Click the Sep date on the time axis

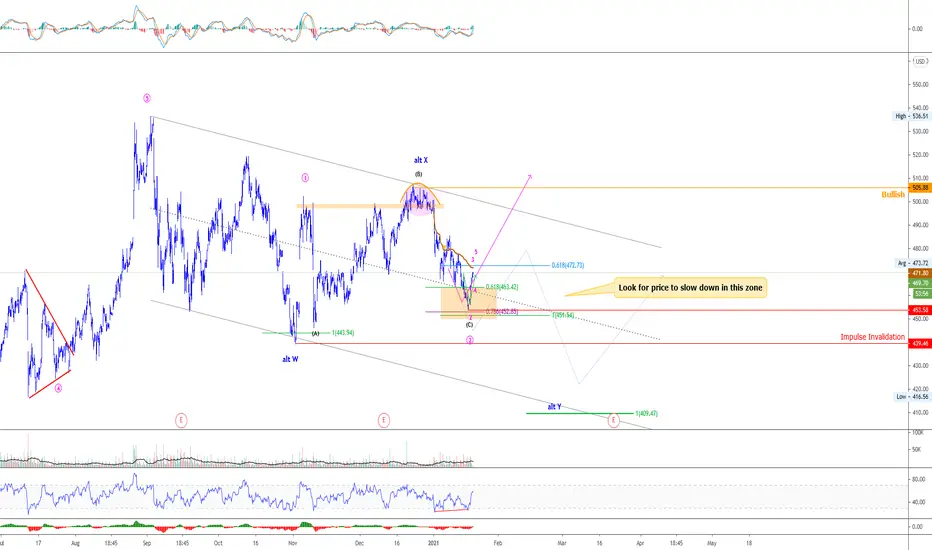tap(147, 543)
